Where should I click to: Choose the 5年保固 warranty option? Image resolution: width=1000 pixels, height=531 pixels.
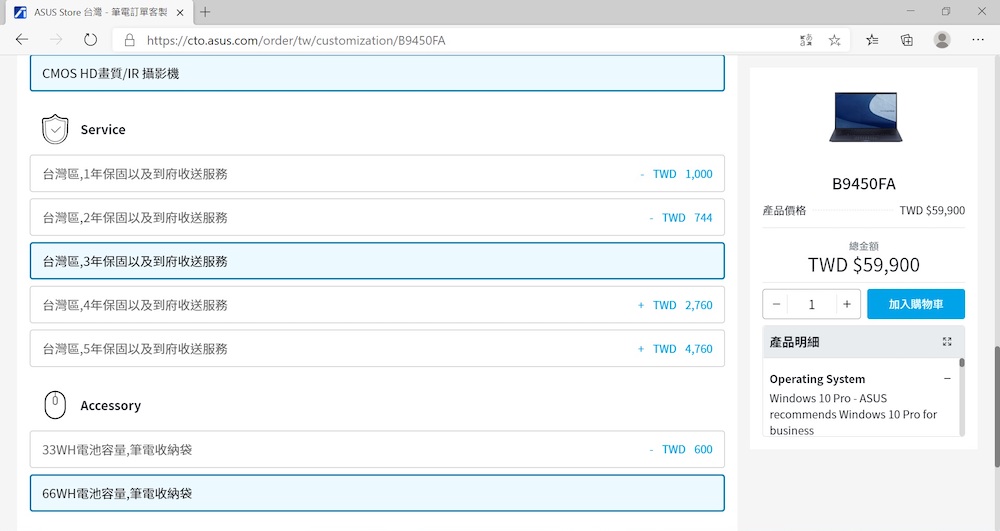pyautogui.click(x=377, y=349)
